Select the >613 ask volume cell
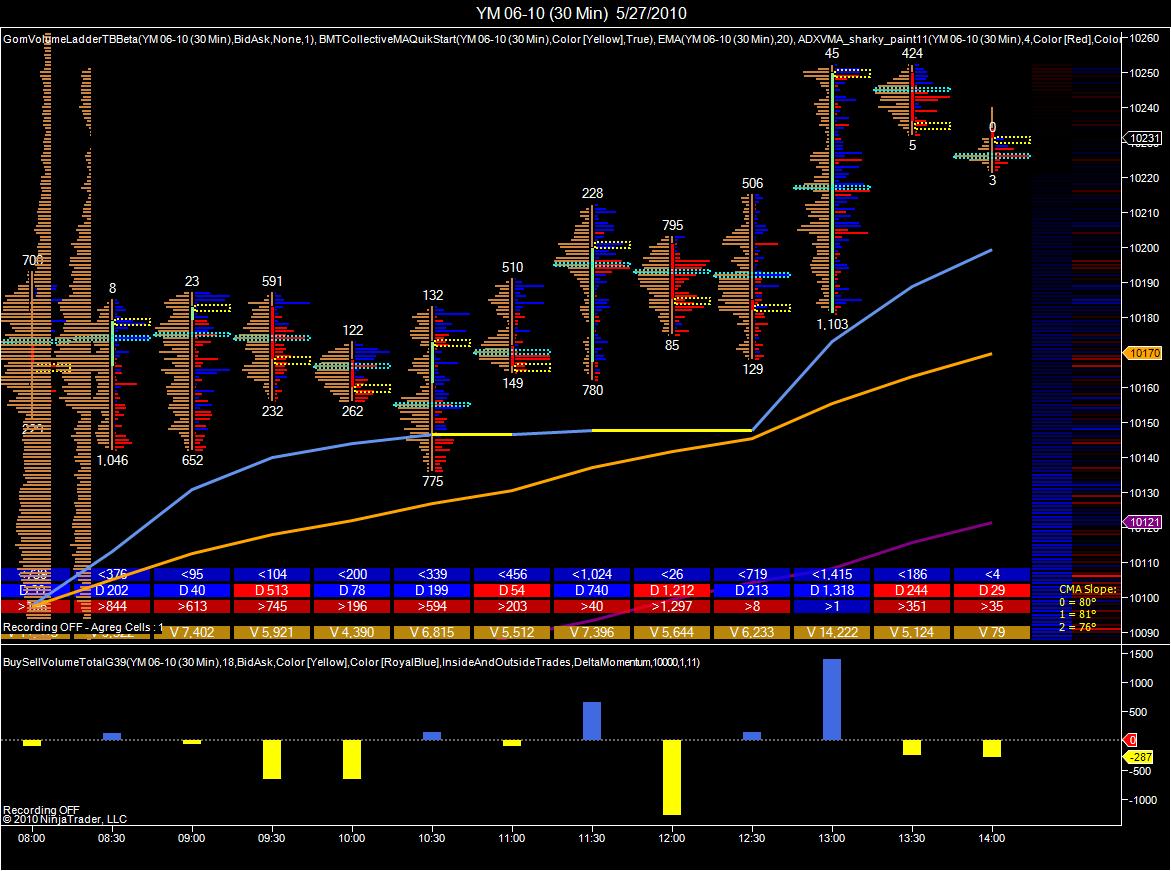The width and height of the screenshot is (1171, 871). (192, 606)
